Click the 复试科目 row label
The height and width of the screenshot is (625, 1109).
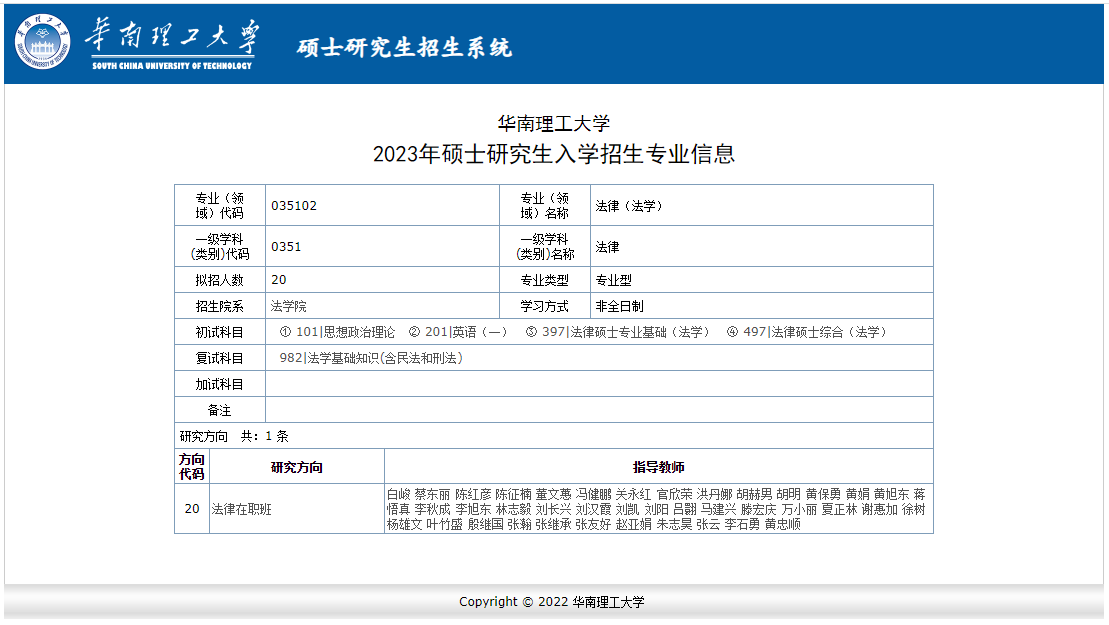(x=220, y=358)
